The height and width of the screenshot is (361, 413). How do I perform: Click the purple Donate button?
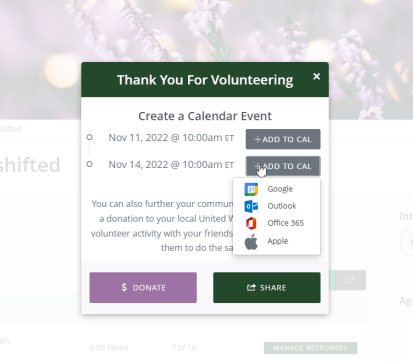143,287
